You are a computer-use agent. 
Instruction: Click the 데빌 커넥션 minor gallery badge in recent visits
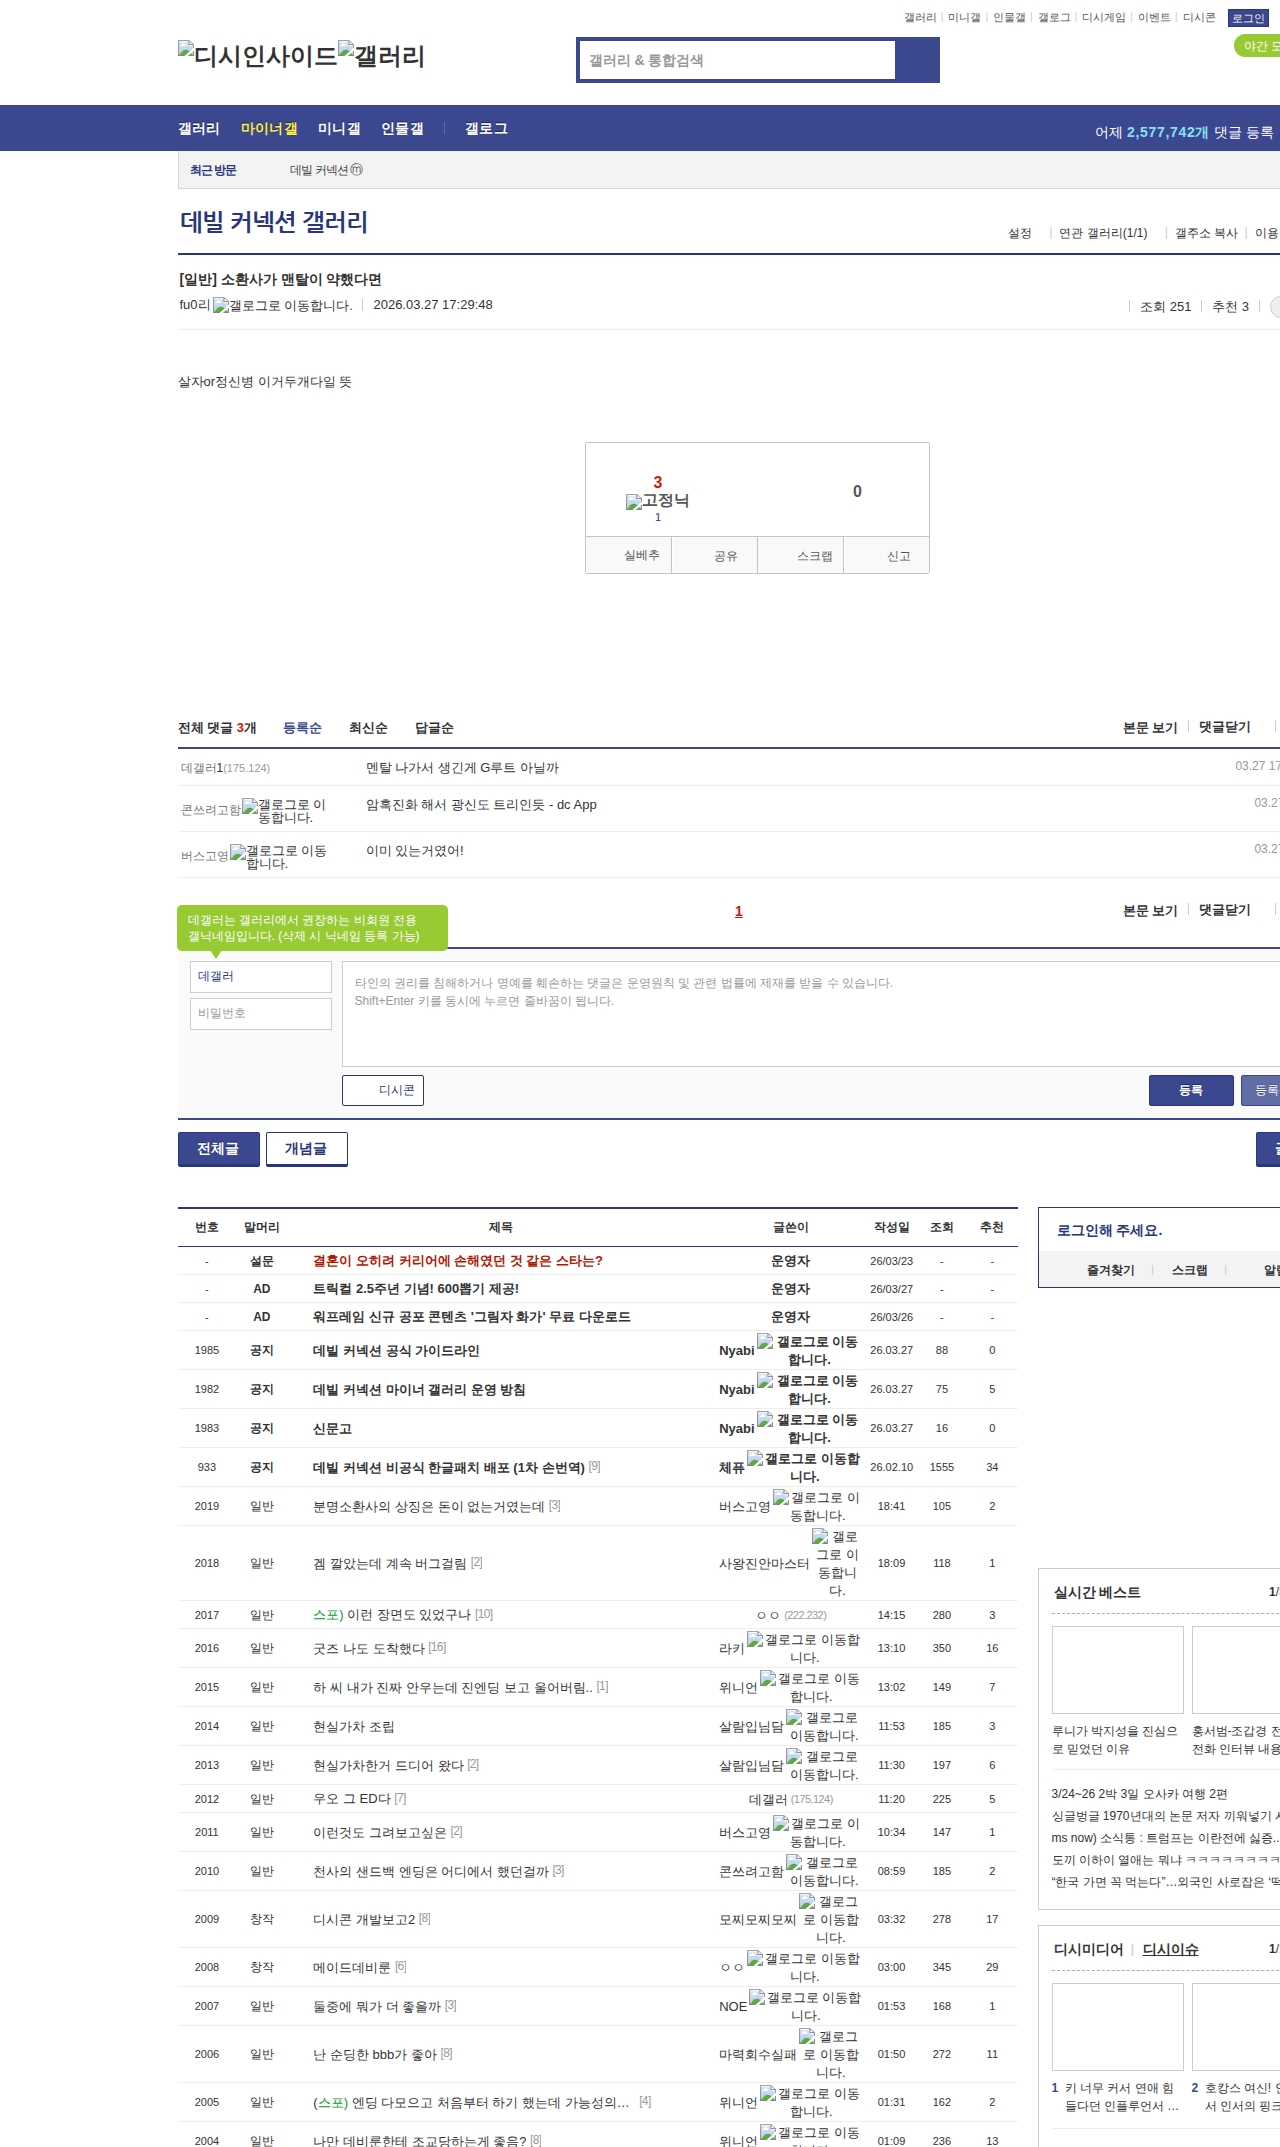[356, 170]
